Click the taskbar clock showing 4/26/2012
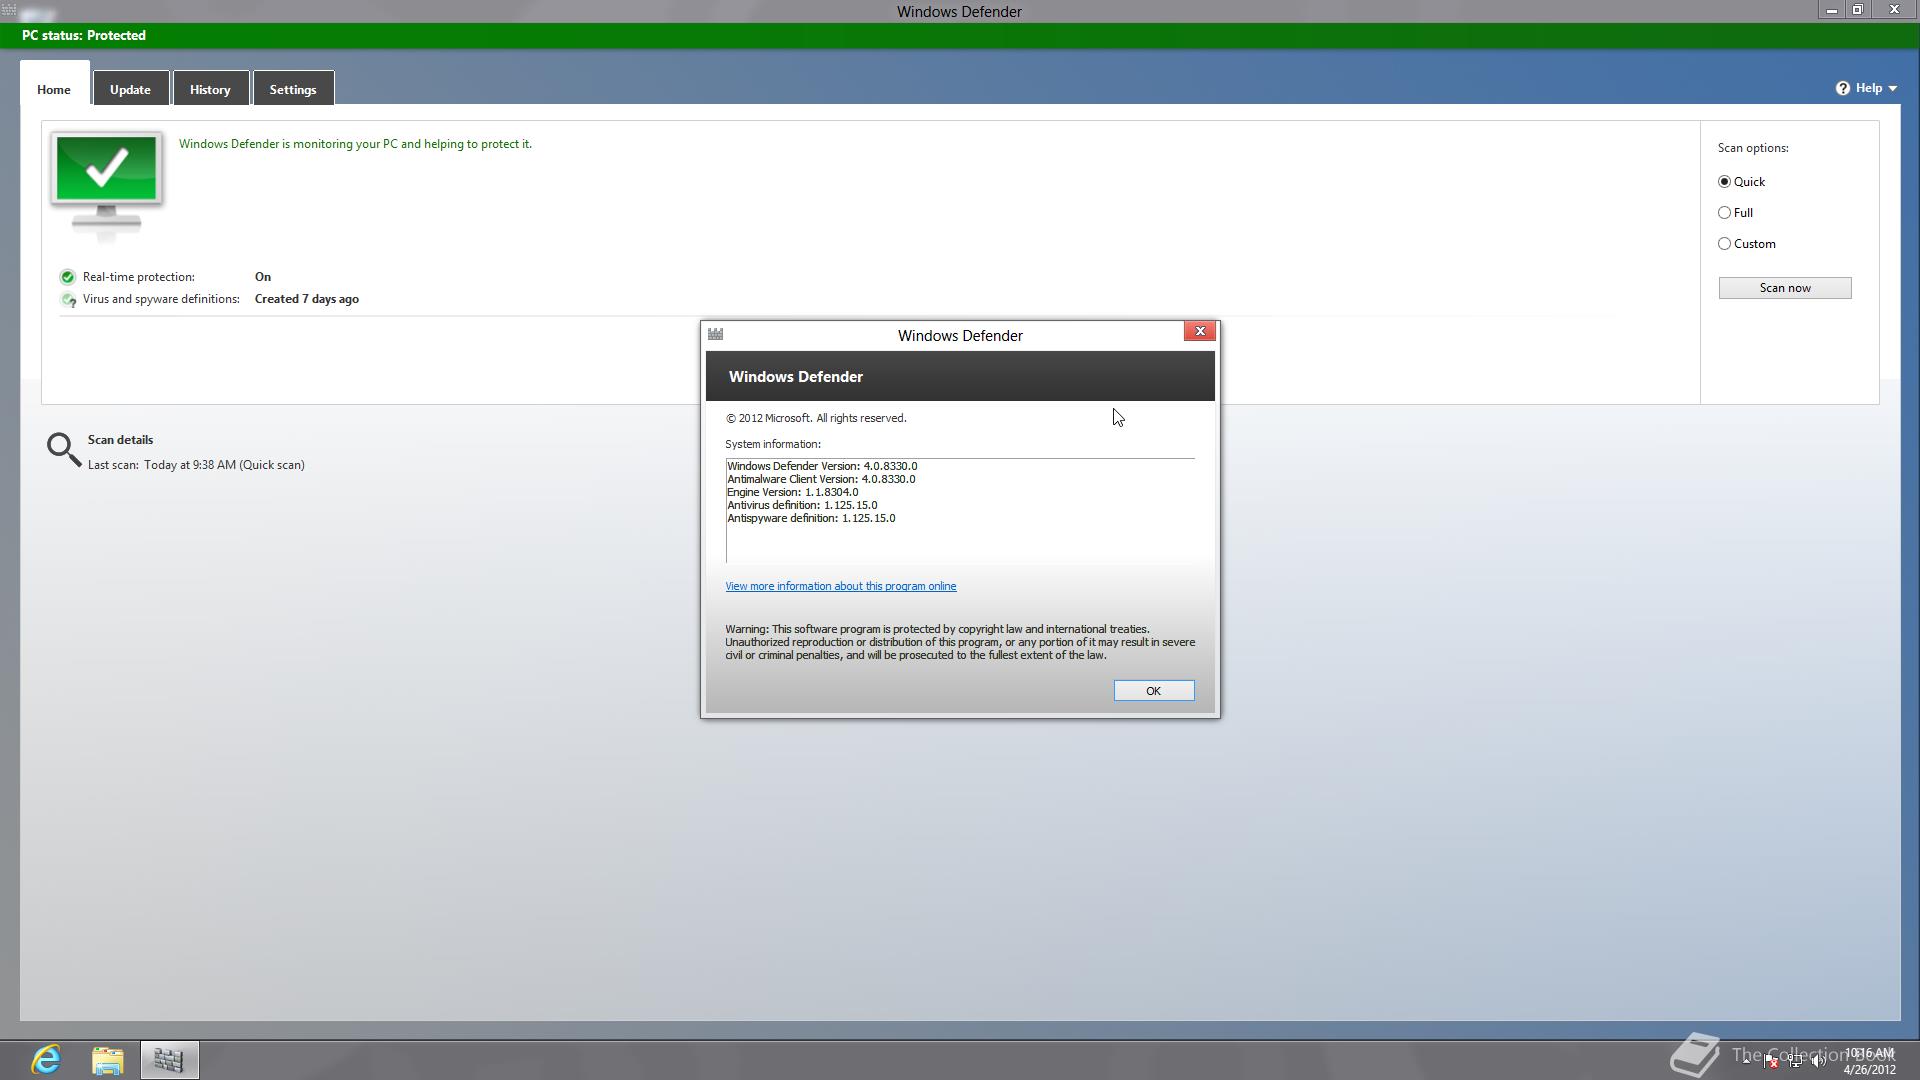Screen dimensions: 1920x1080 (1869, 1061)
